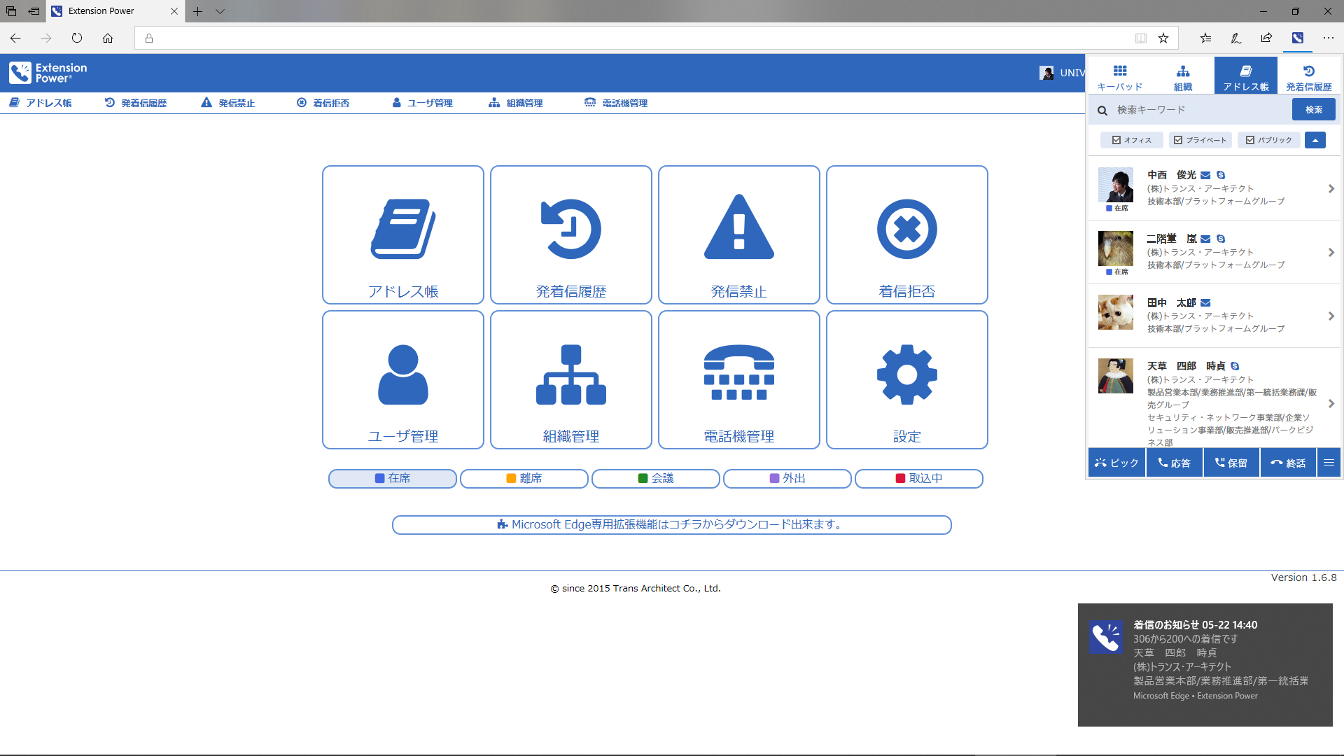Select 電話機管理 in the top menu bar
This screenshot has width=1344, height=756.
(616, 103)
